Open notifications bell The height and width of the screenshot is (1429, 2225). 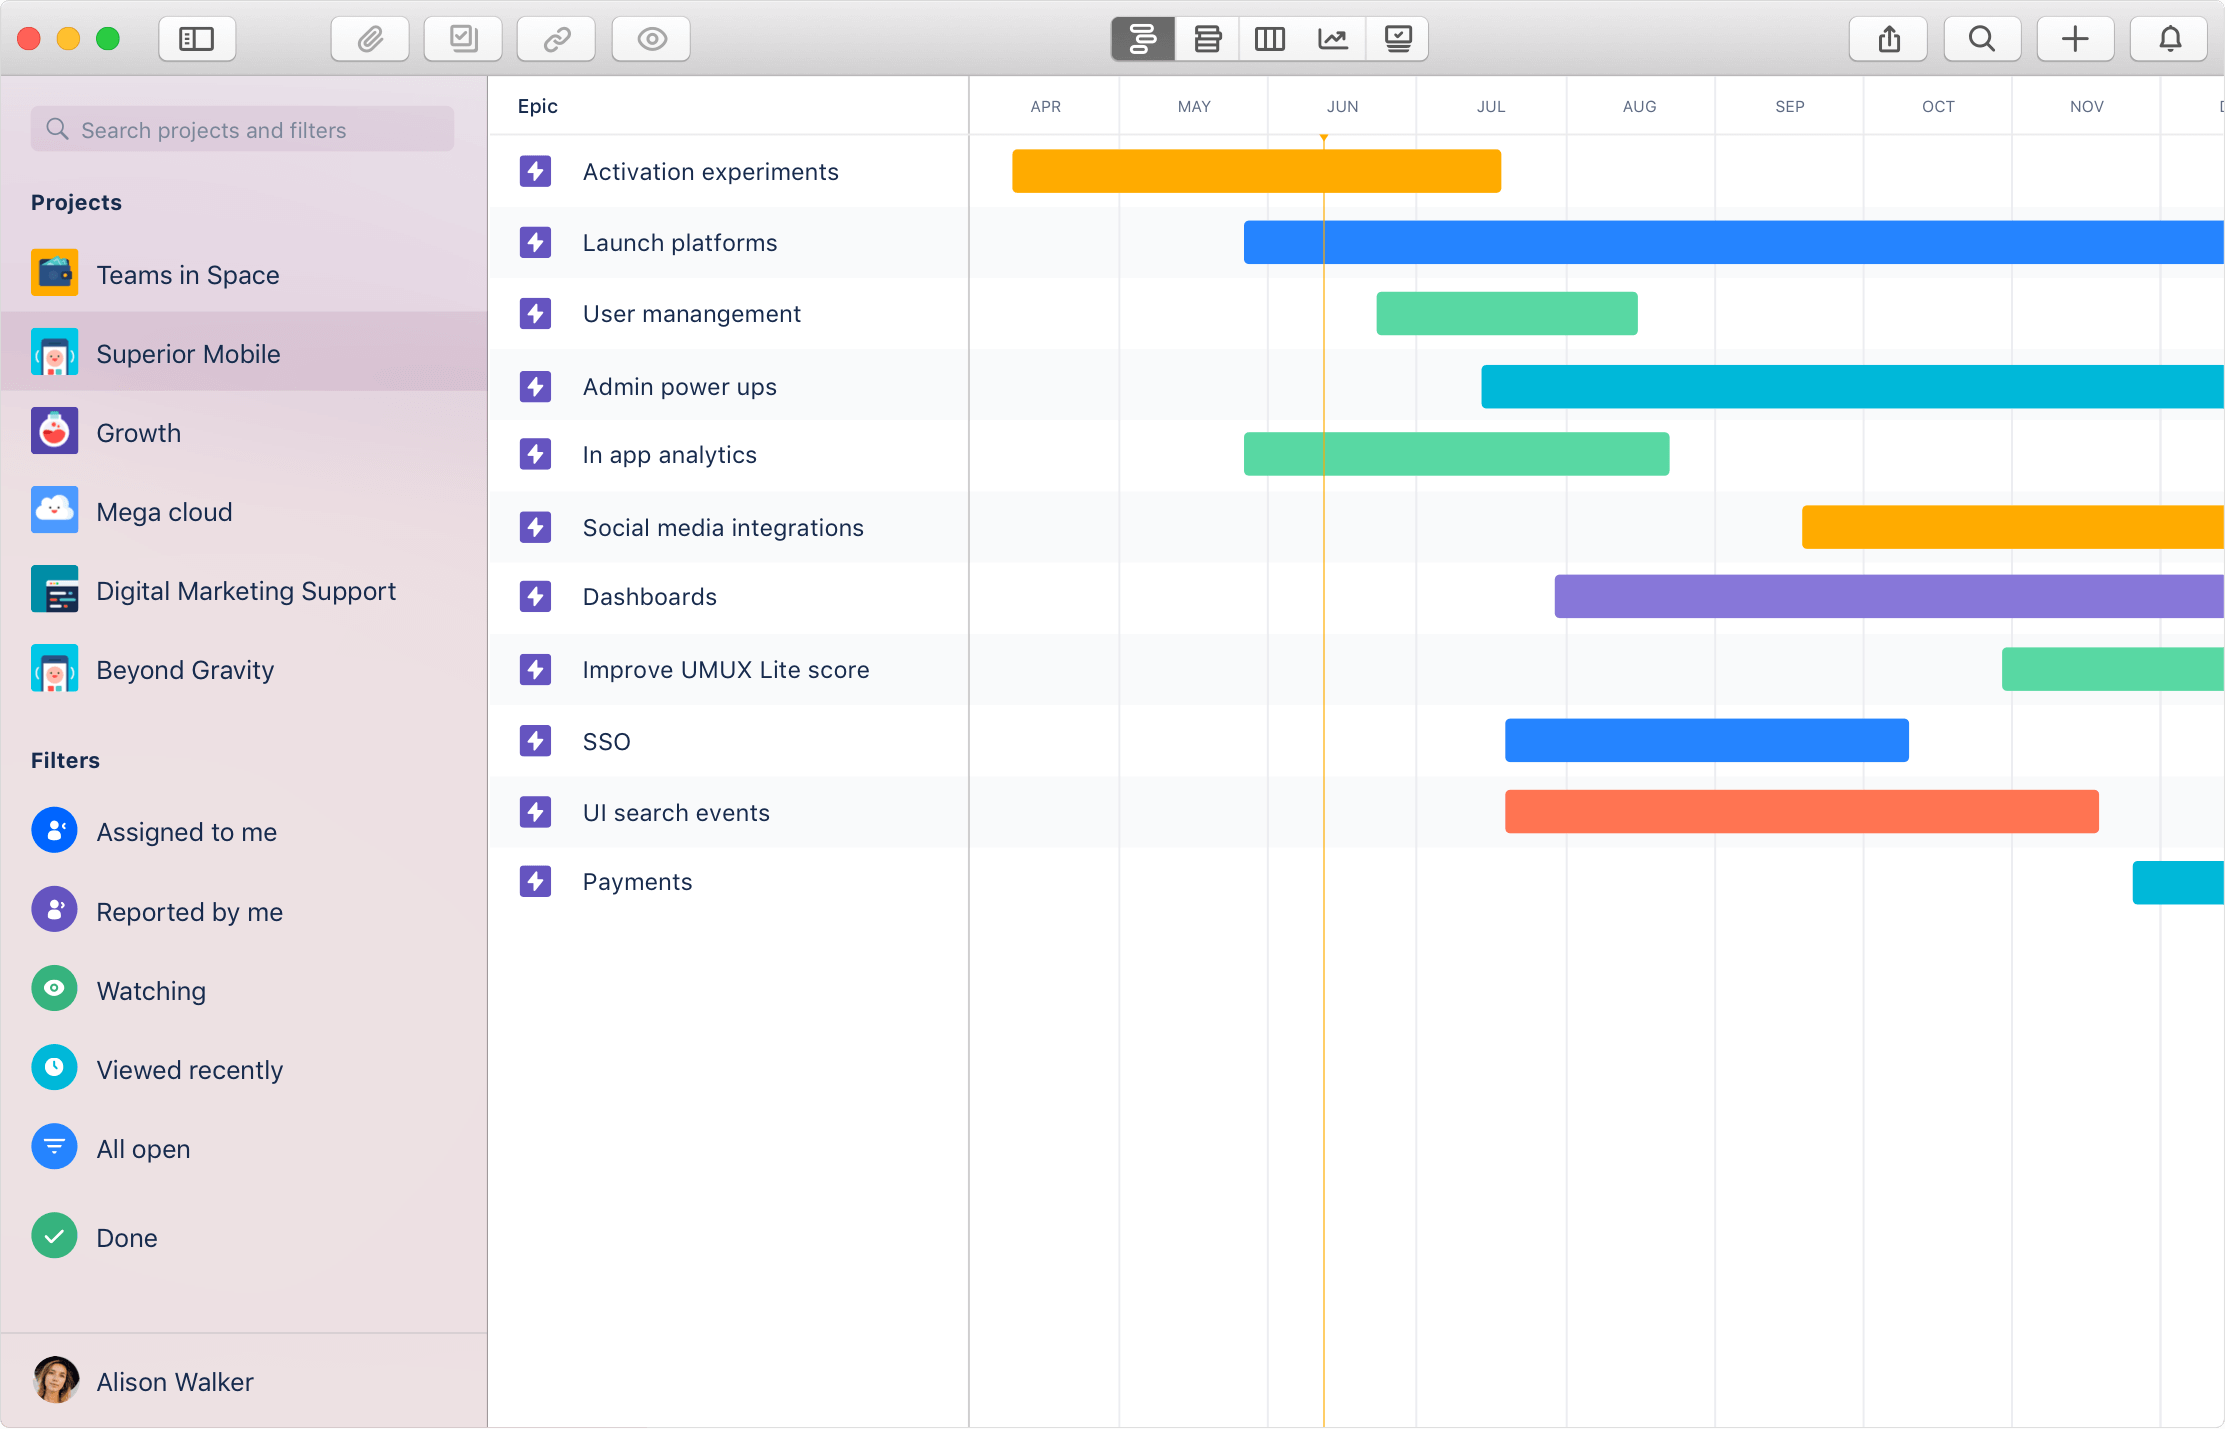tap(2169, 39)
